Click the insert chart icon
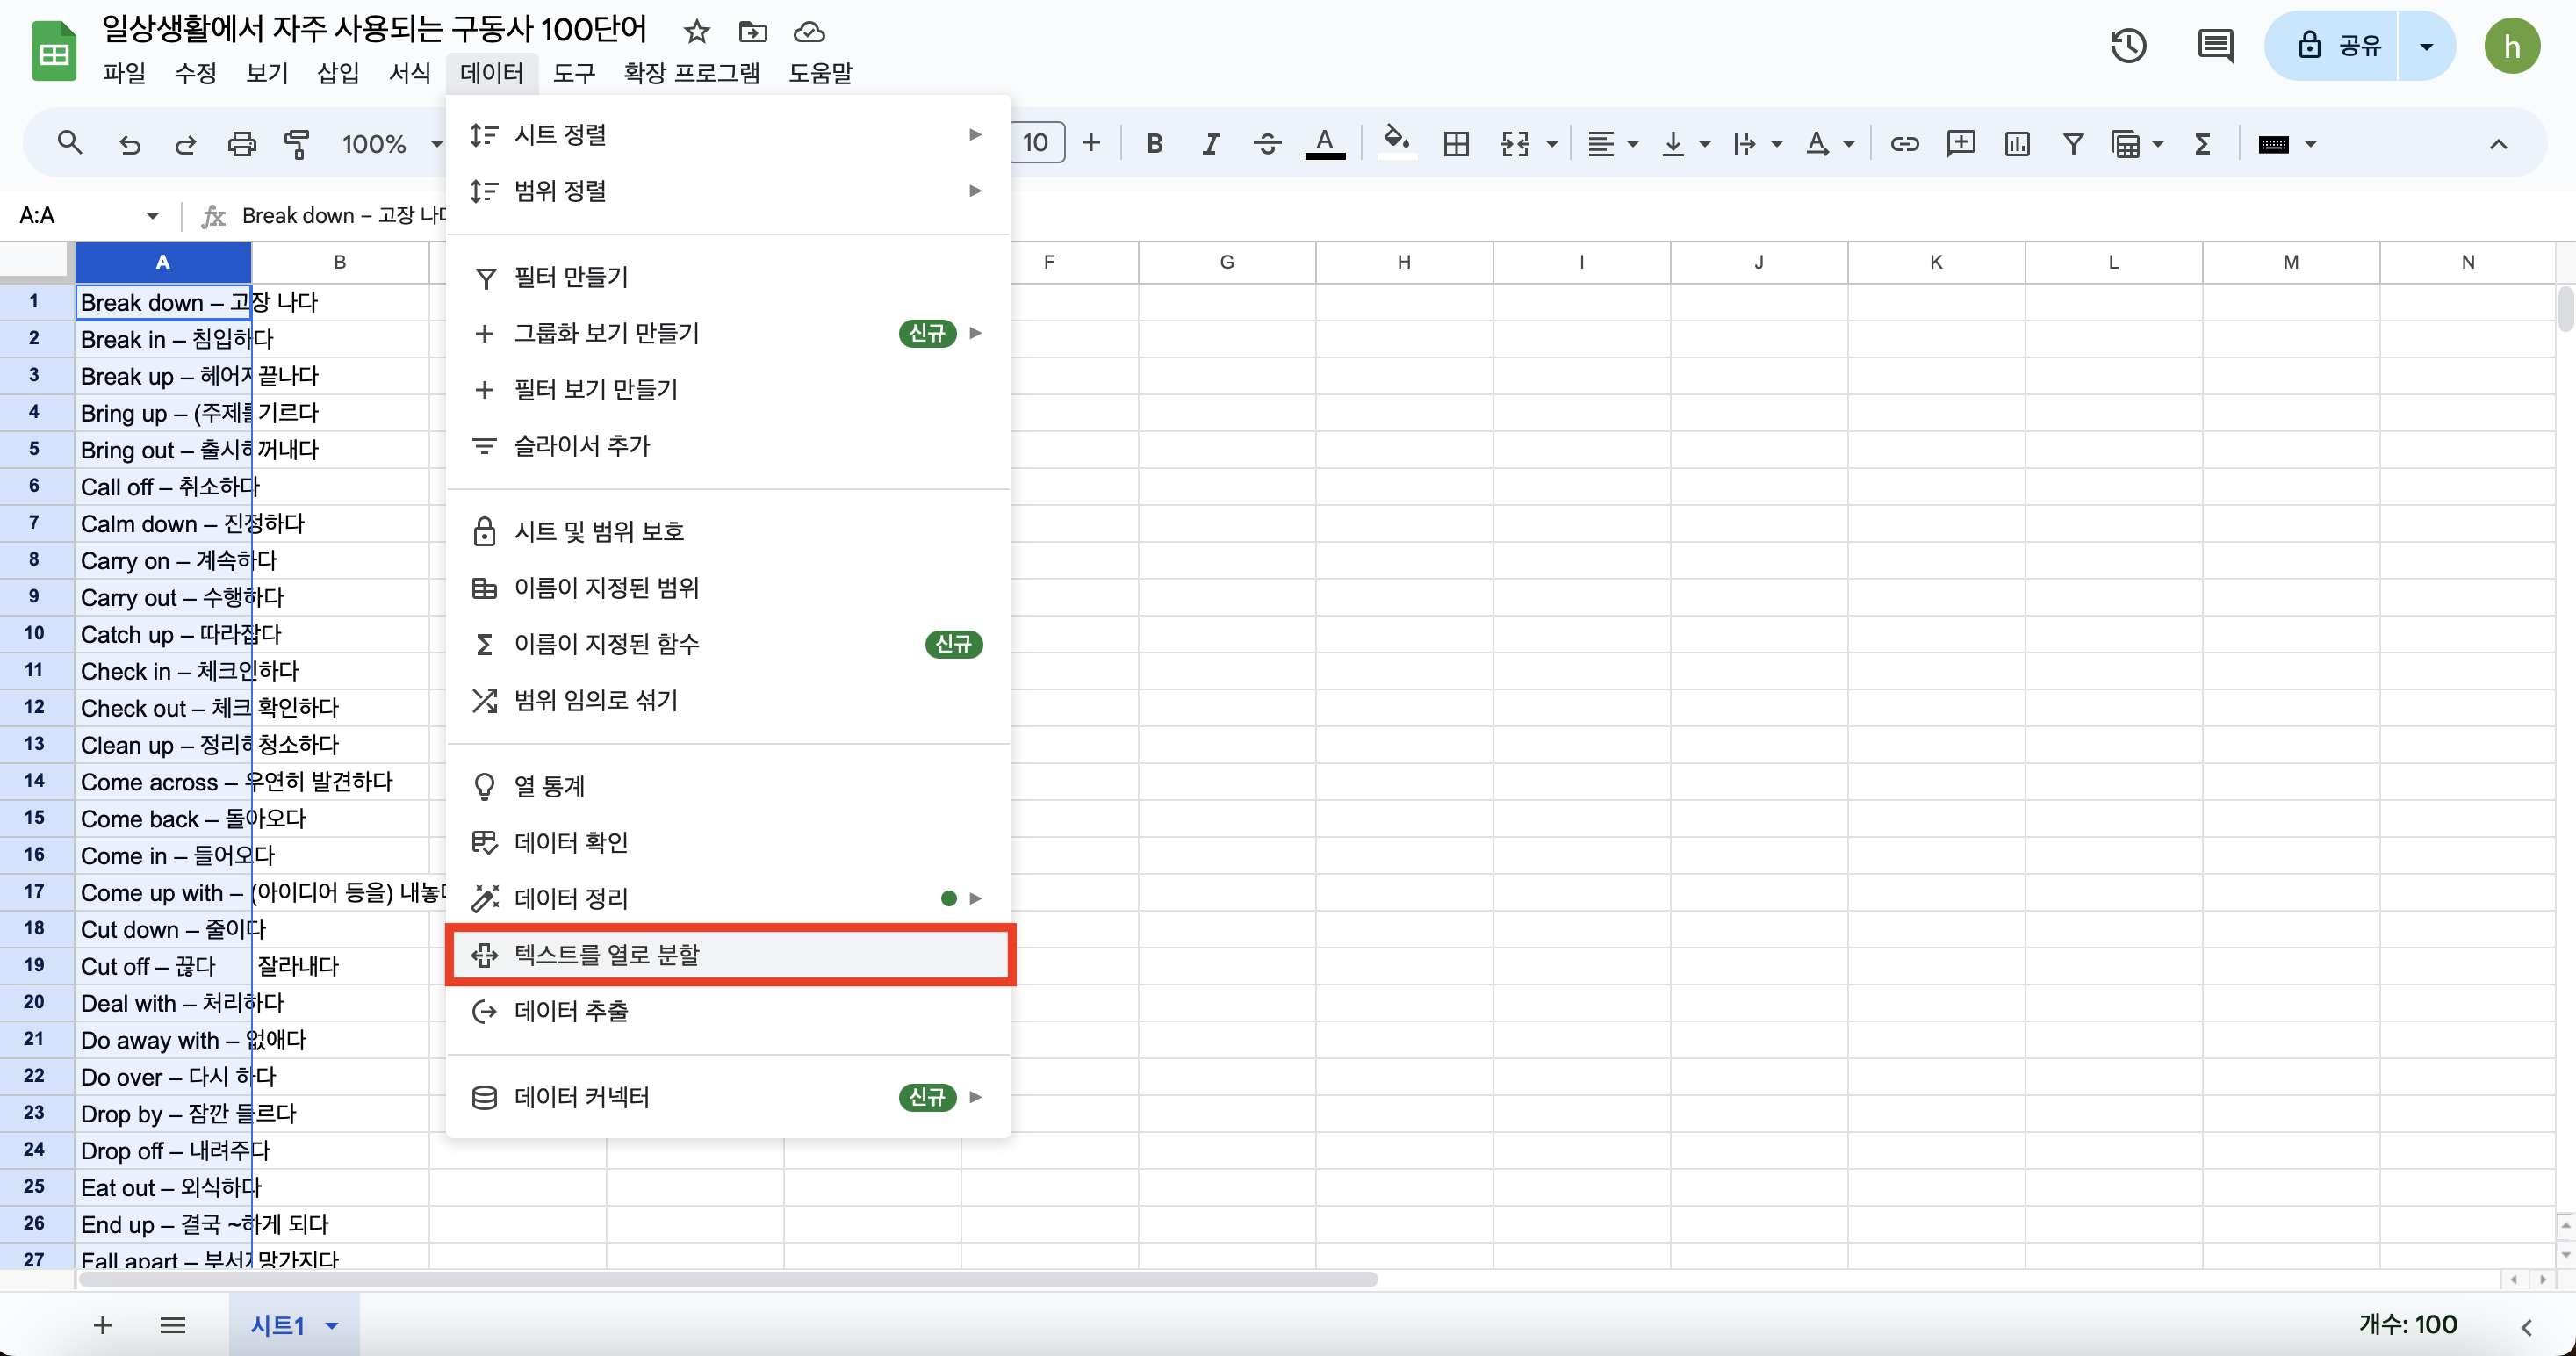The image size is (2576, 1356). tap(2017, 144)
